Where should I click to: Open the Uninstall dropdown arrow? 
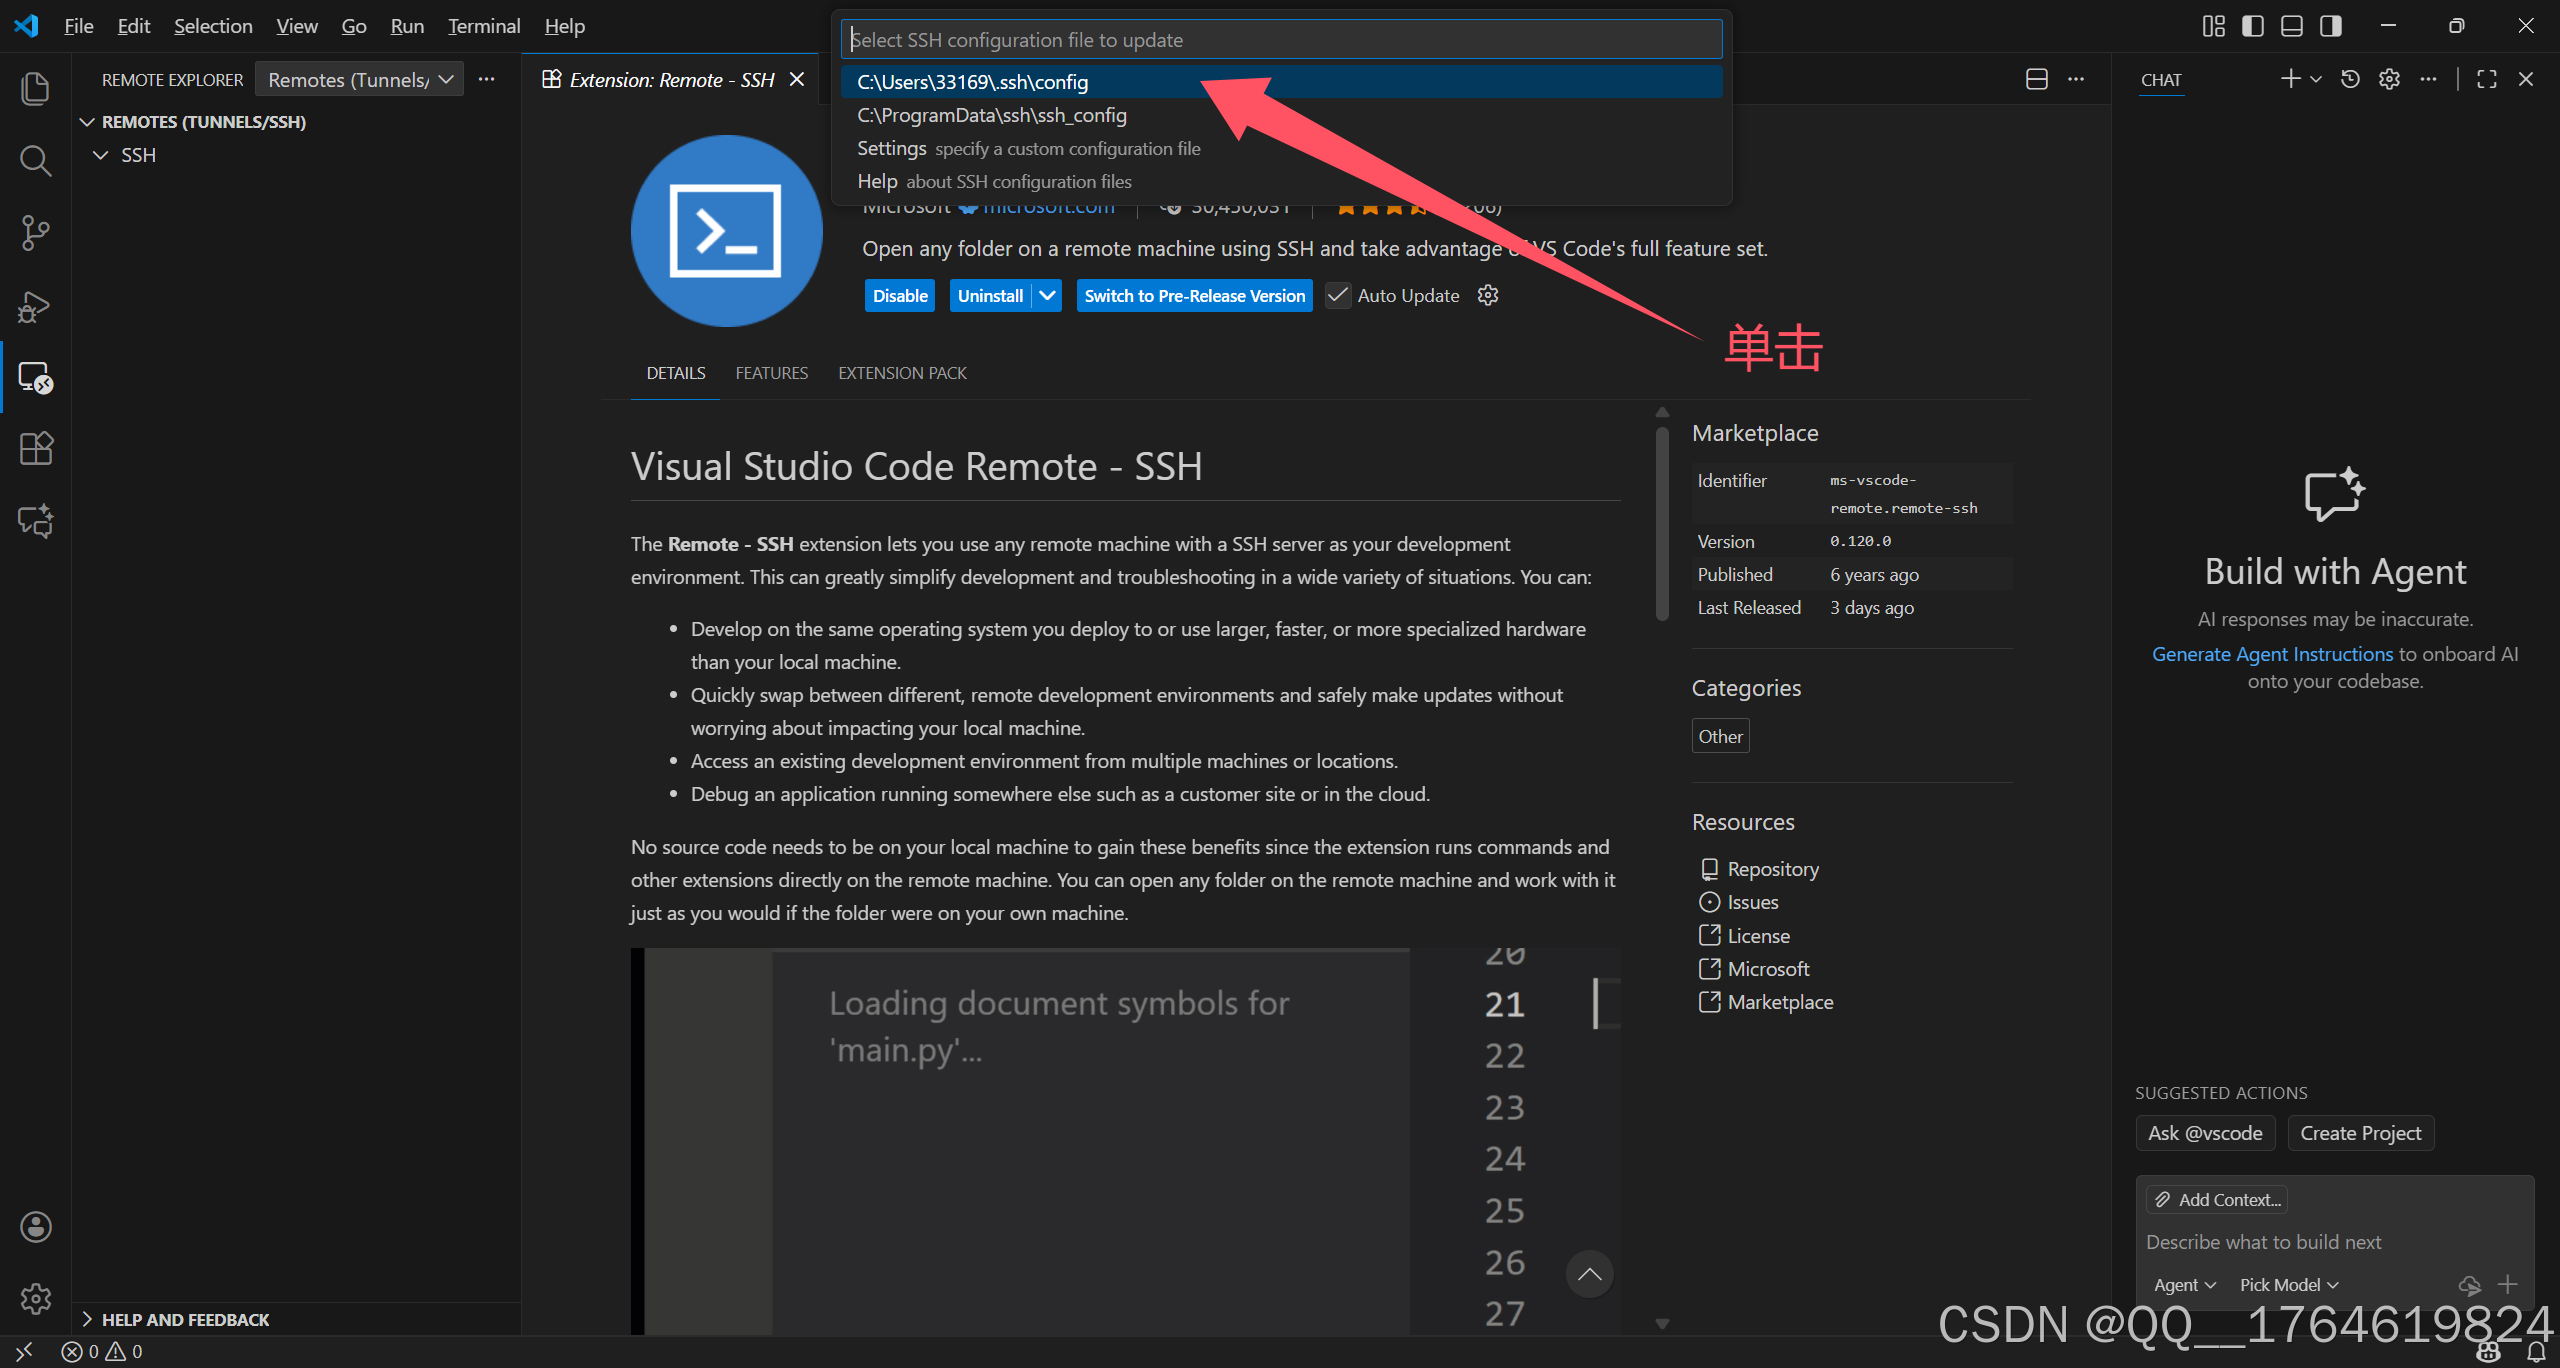[1047, 295]
